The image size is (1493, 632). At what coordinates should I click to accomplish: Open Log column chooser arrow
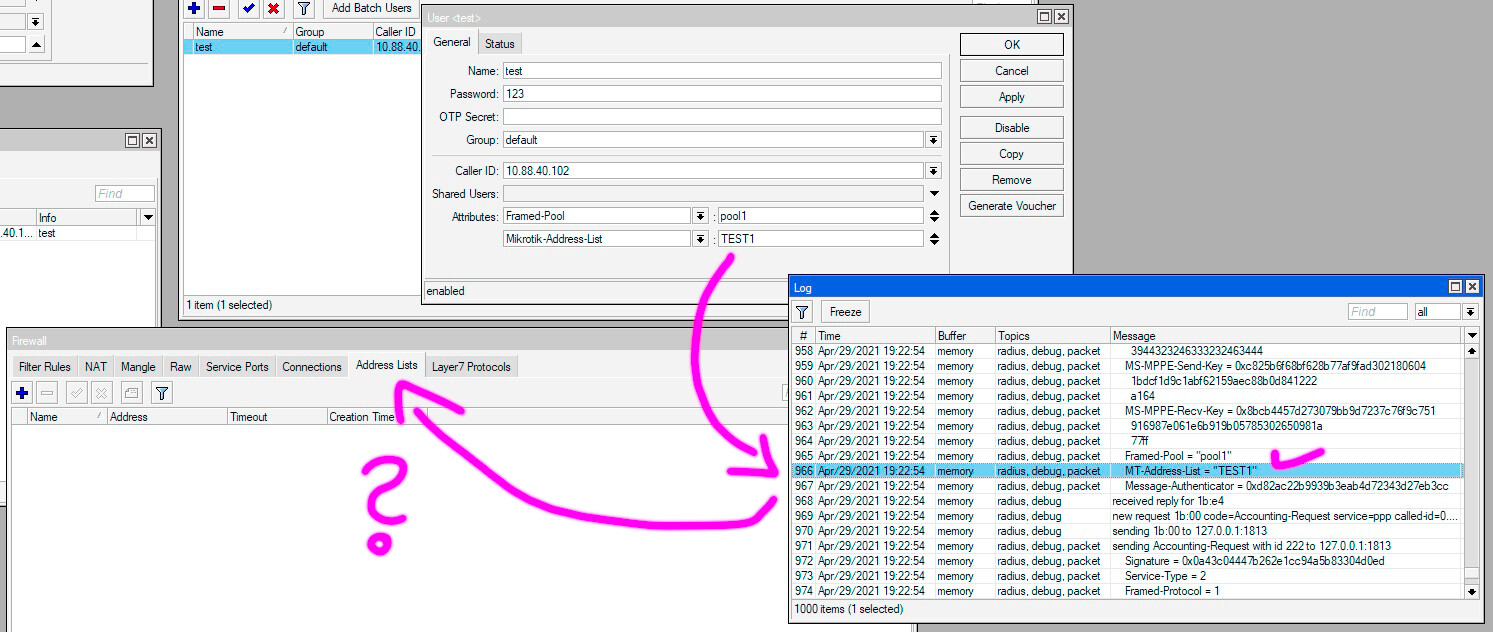pyautogui.click(x=1471, y=336)
